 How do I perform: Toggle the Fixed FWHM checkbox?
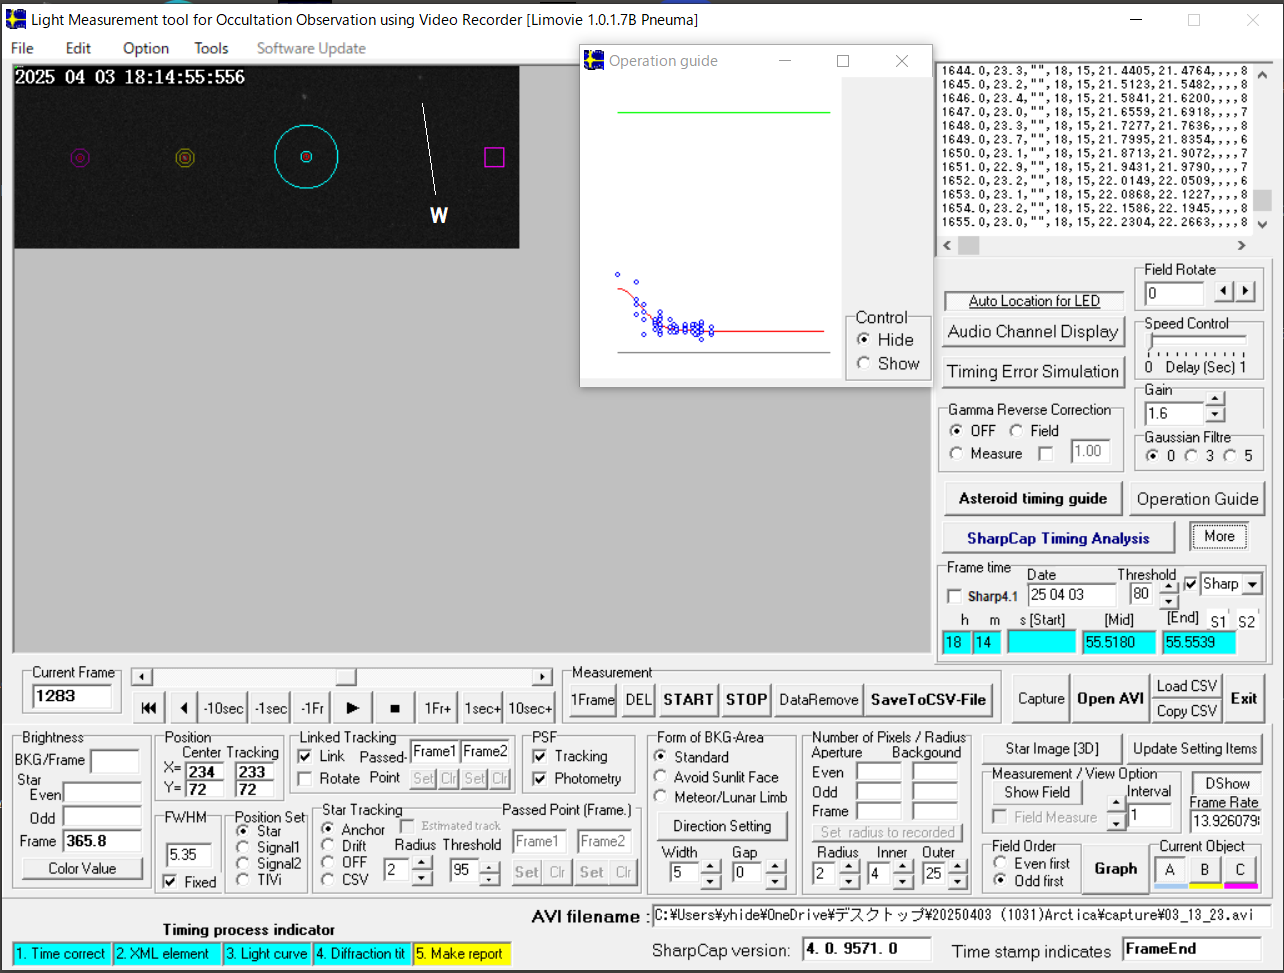[x=170, y=881]
